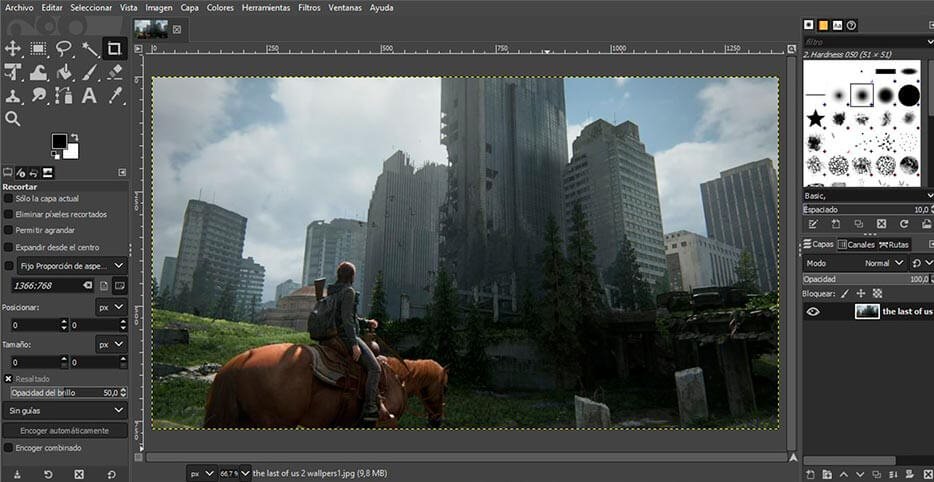Click 'Encoger automáticamente' button
The width and height of the screenshot is (934, 482).
(65, 430)
